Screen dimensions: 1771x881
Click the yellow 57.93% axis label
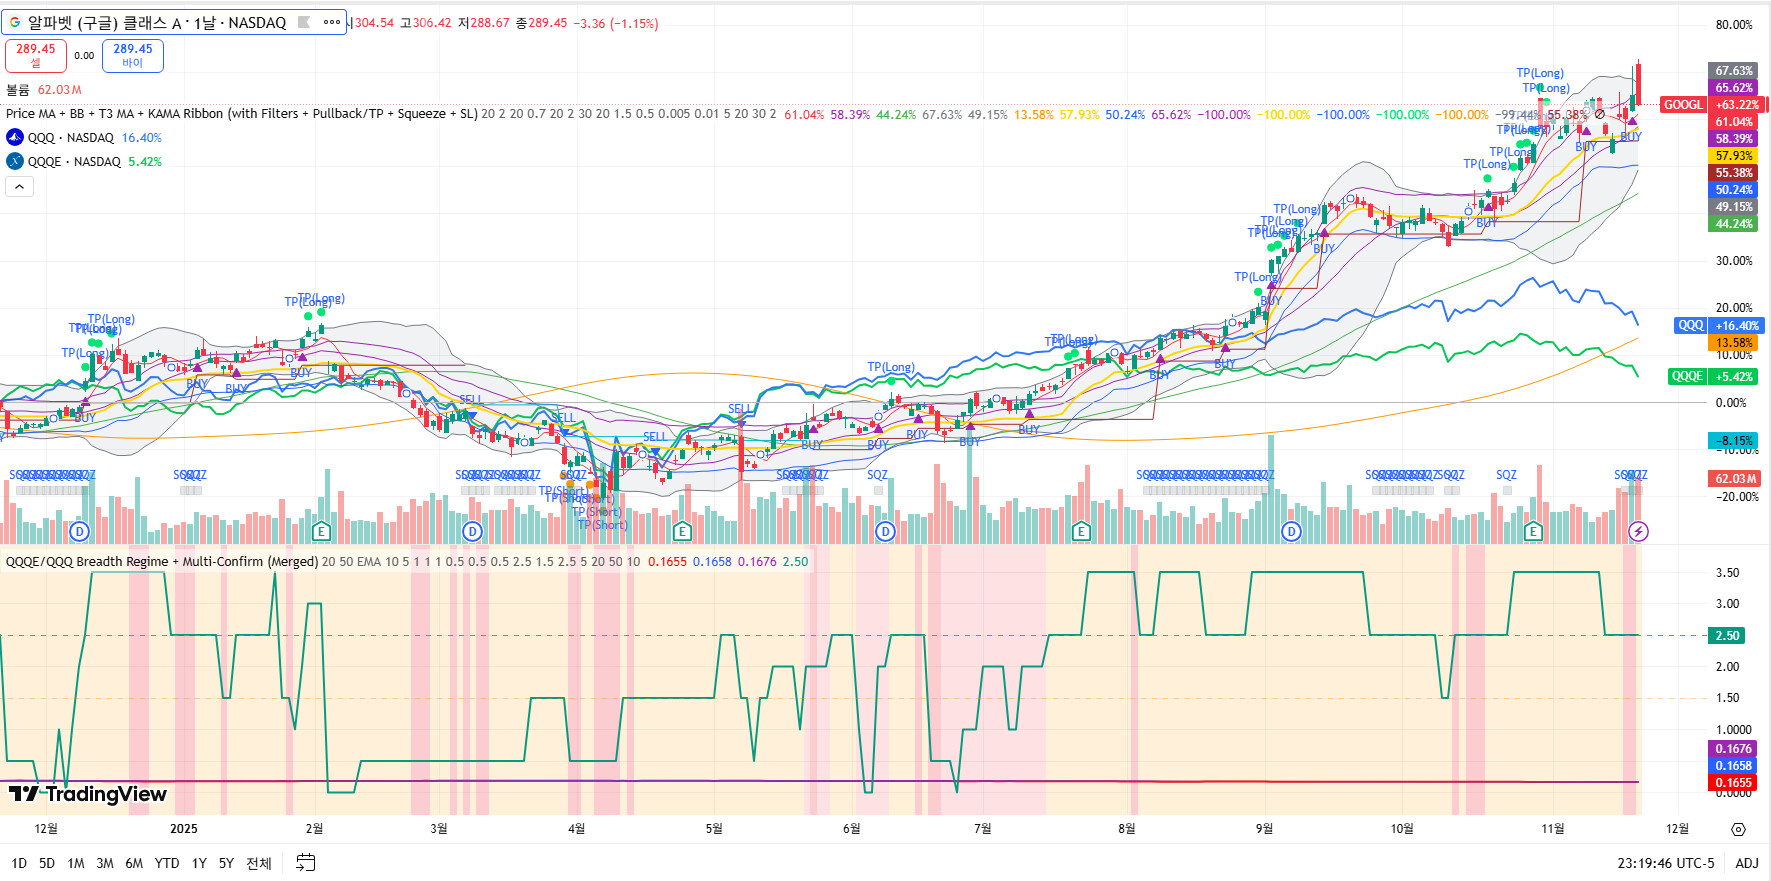pyautogui.click(x=1734, y=155)
